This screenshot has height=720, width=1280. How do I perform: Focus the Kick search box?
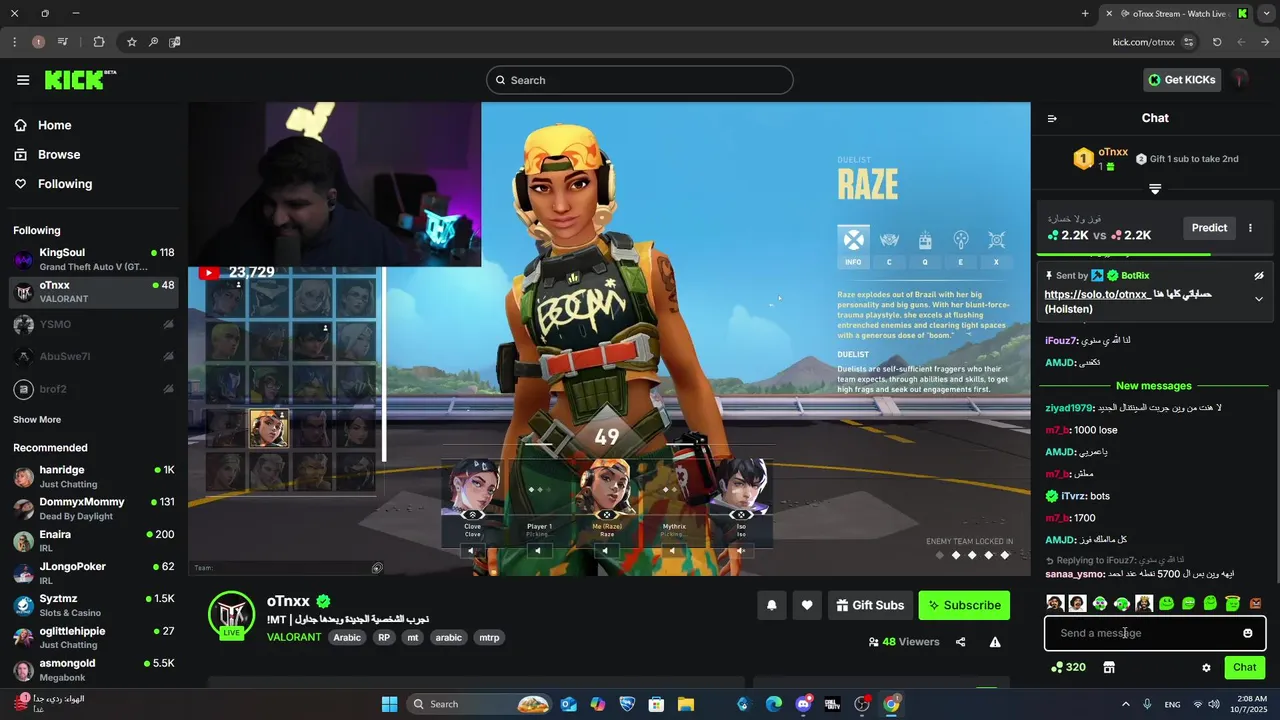(640, 80)
